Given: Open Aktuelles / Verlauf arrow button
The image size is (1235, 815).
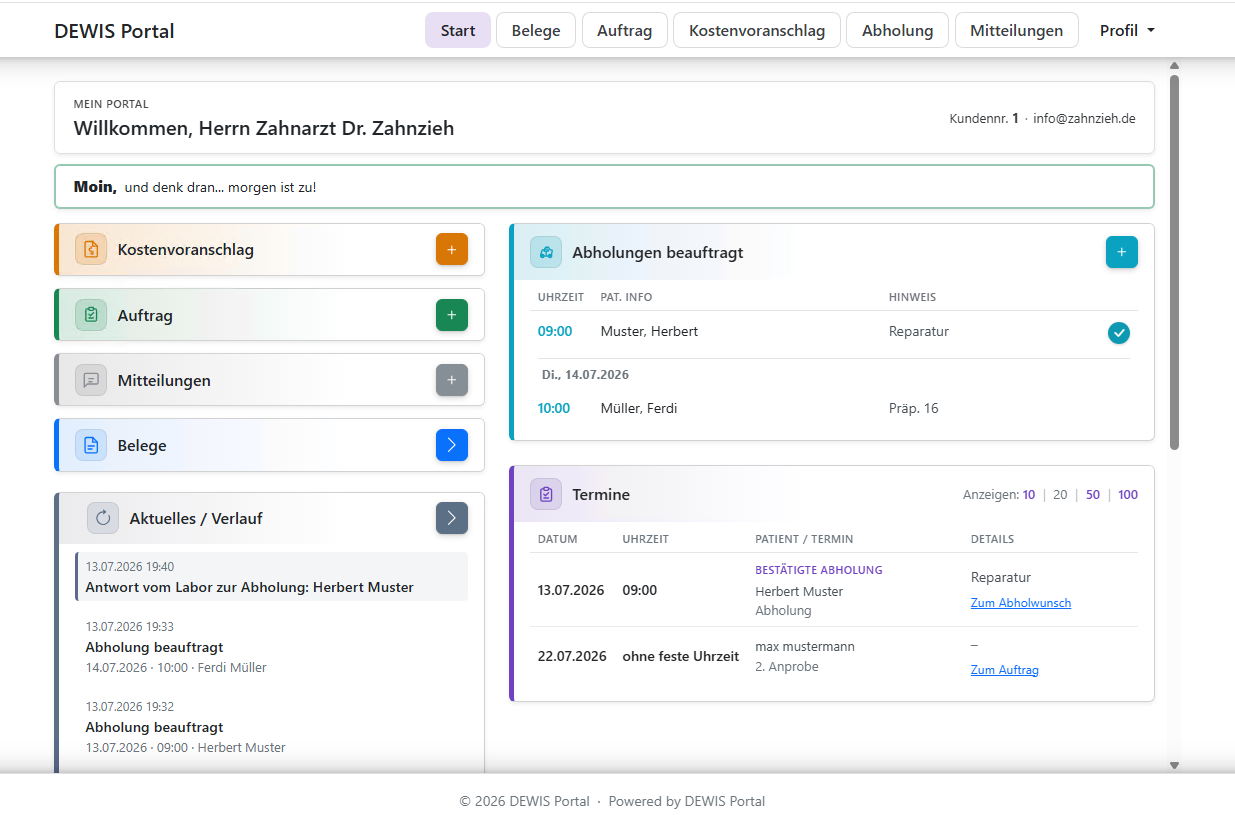Looking at the screenshot, I should (452, 518).
